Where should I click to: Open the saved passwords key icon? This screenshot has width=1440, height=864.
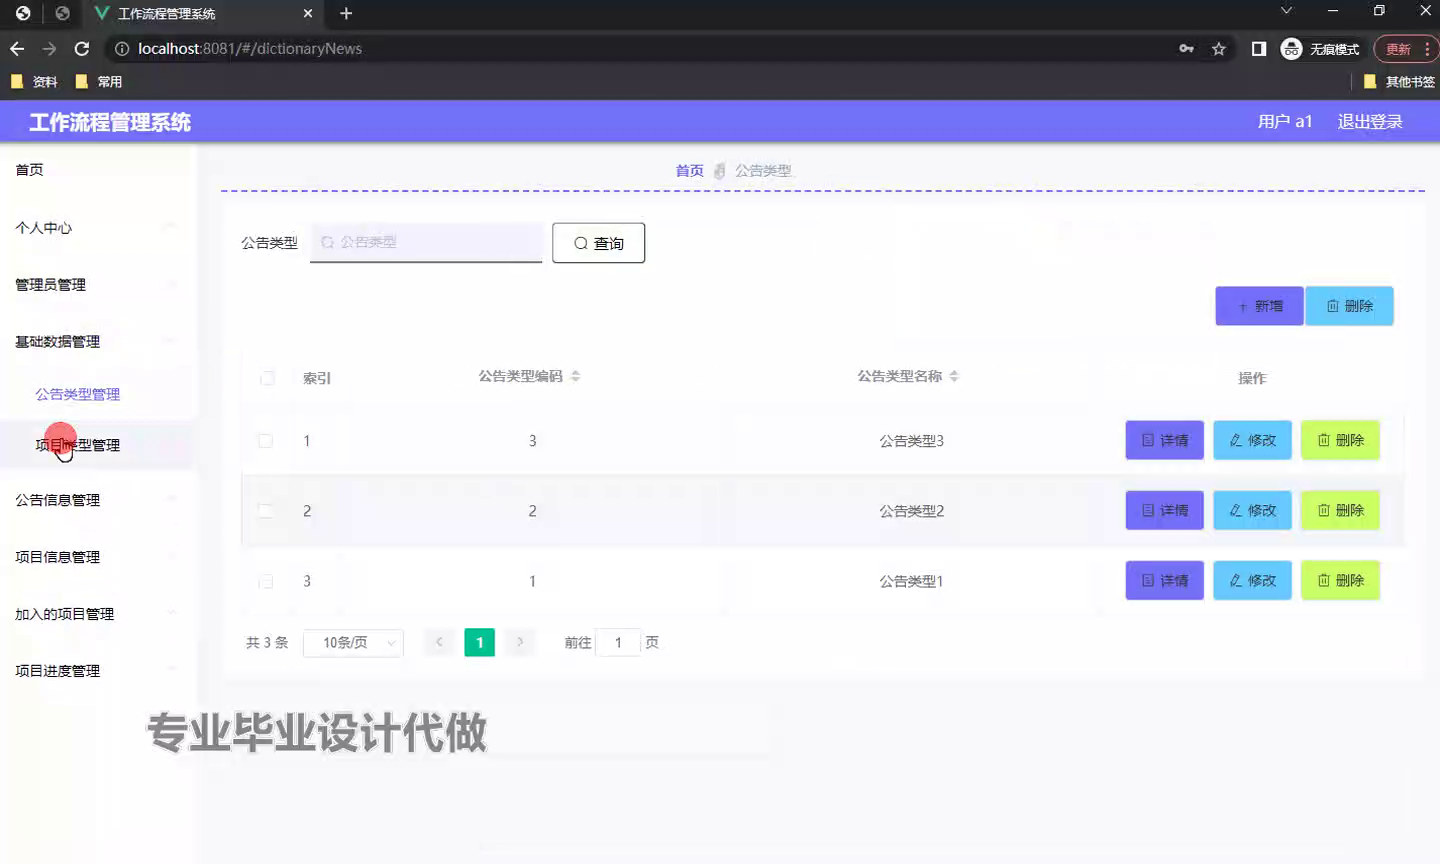tap(1186, 48)
